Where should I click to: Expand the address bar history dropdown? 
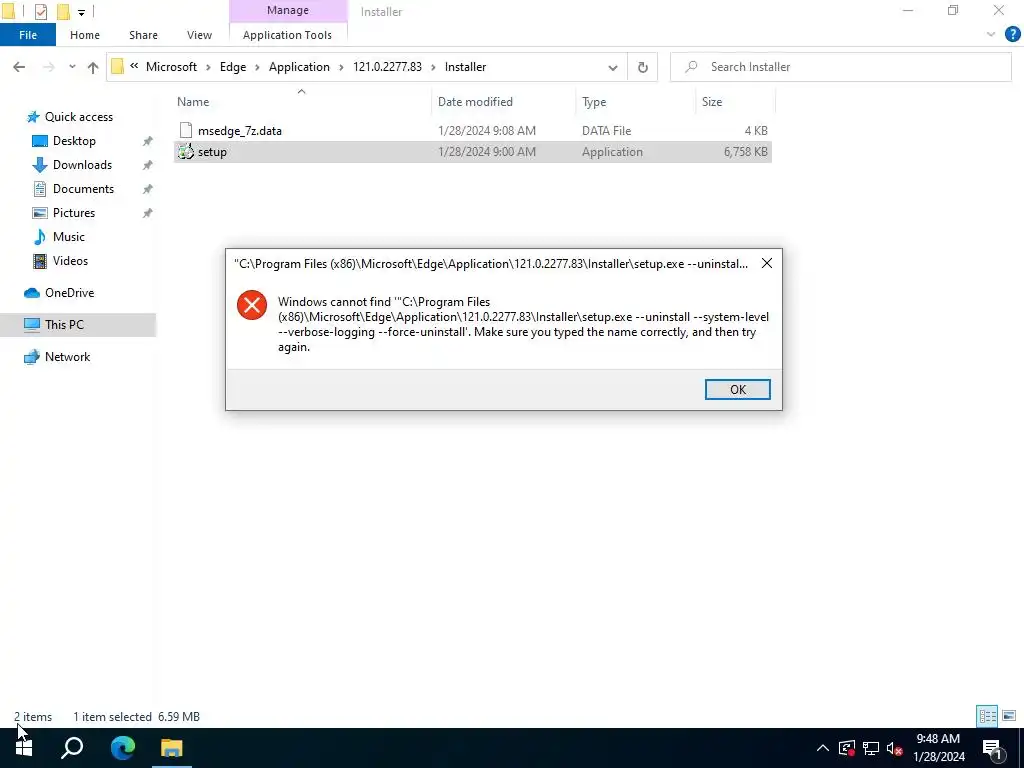point(613,67)
